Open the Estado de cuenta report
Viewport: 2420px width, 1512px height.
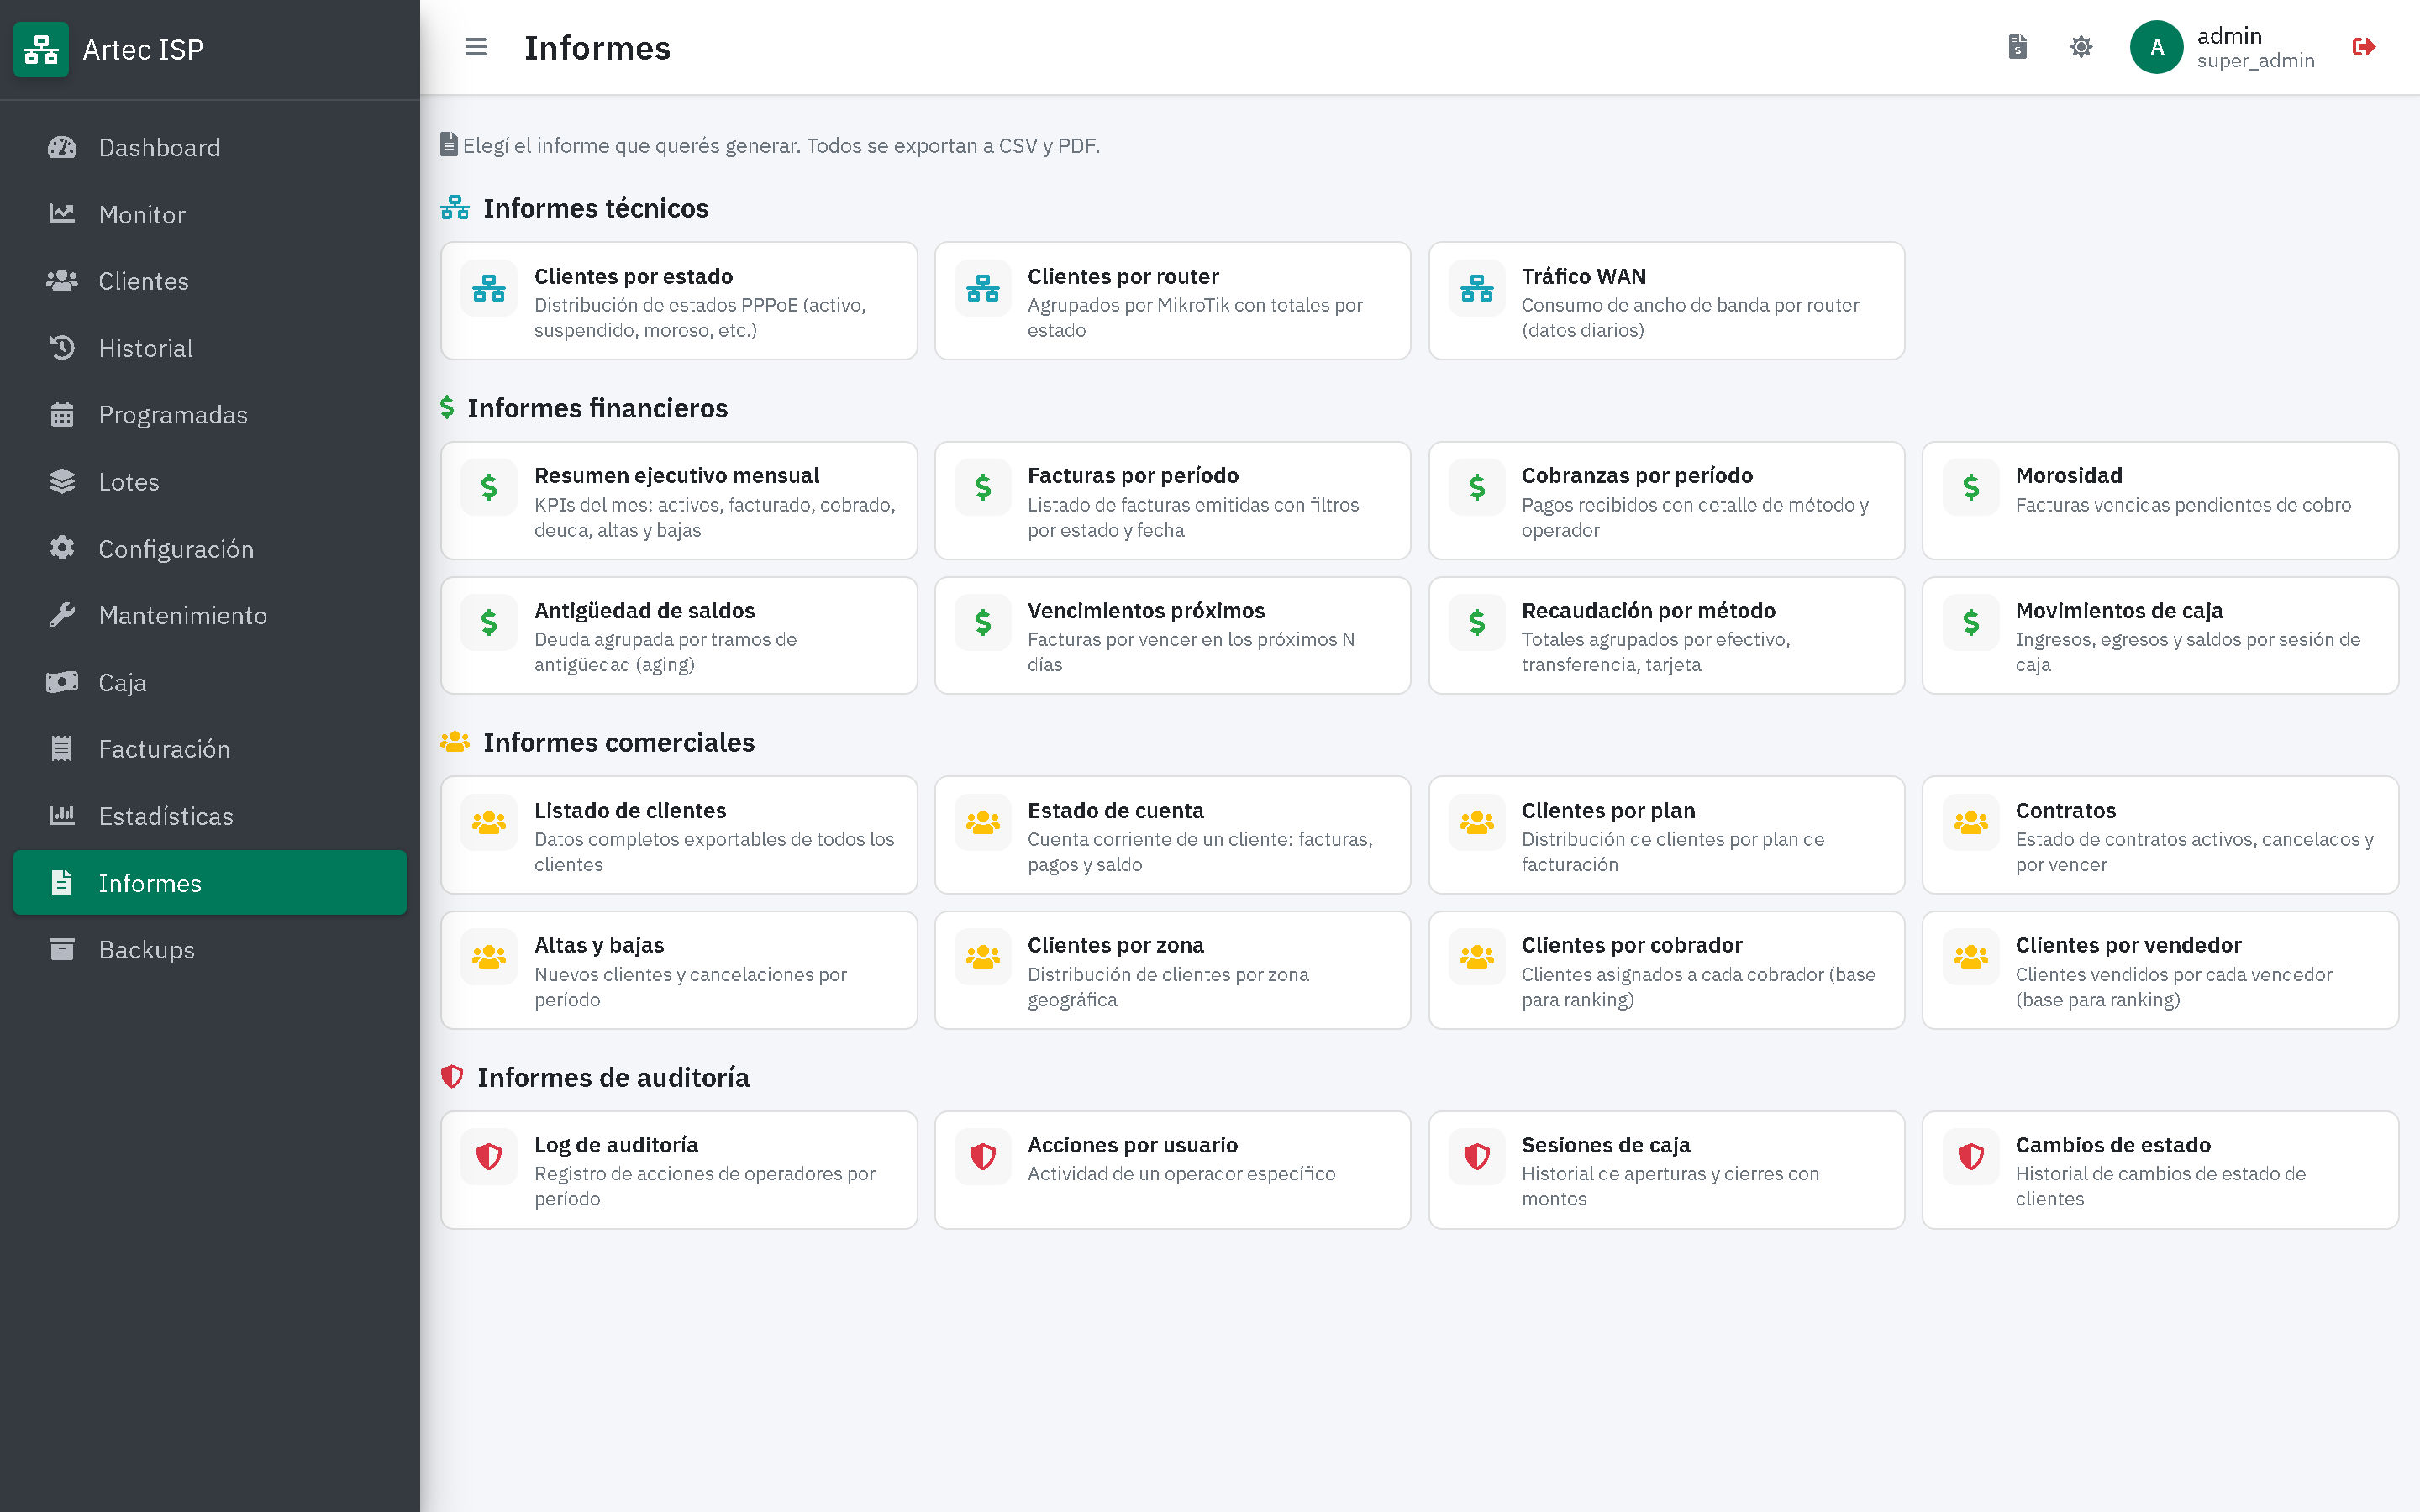[x=1173, y=835]
